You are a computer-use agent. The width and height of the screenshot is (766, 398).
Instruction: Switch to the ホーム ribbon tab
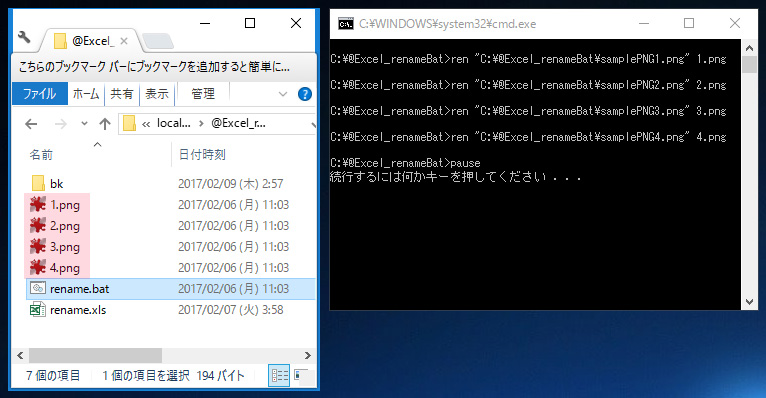tap(86, 94)
